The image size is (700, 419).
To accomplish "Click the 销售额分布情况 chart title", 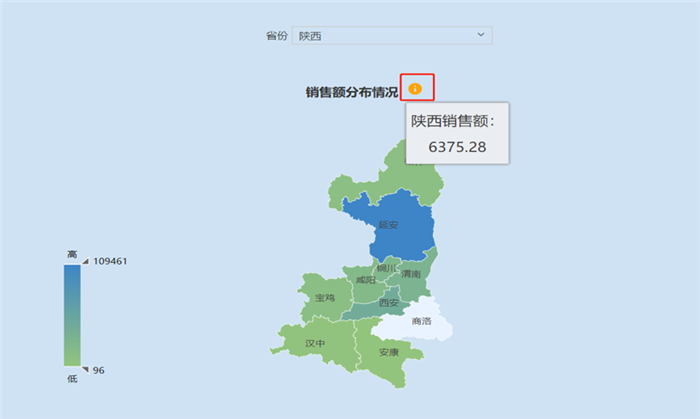I will click(x=352, y=92).
